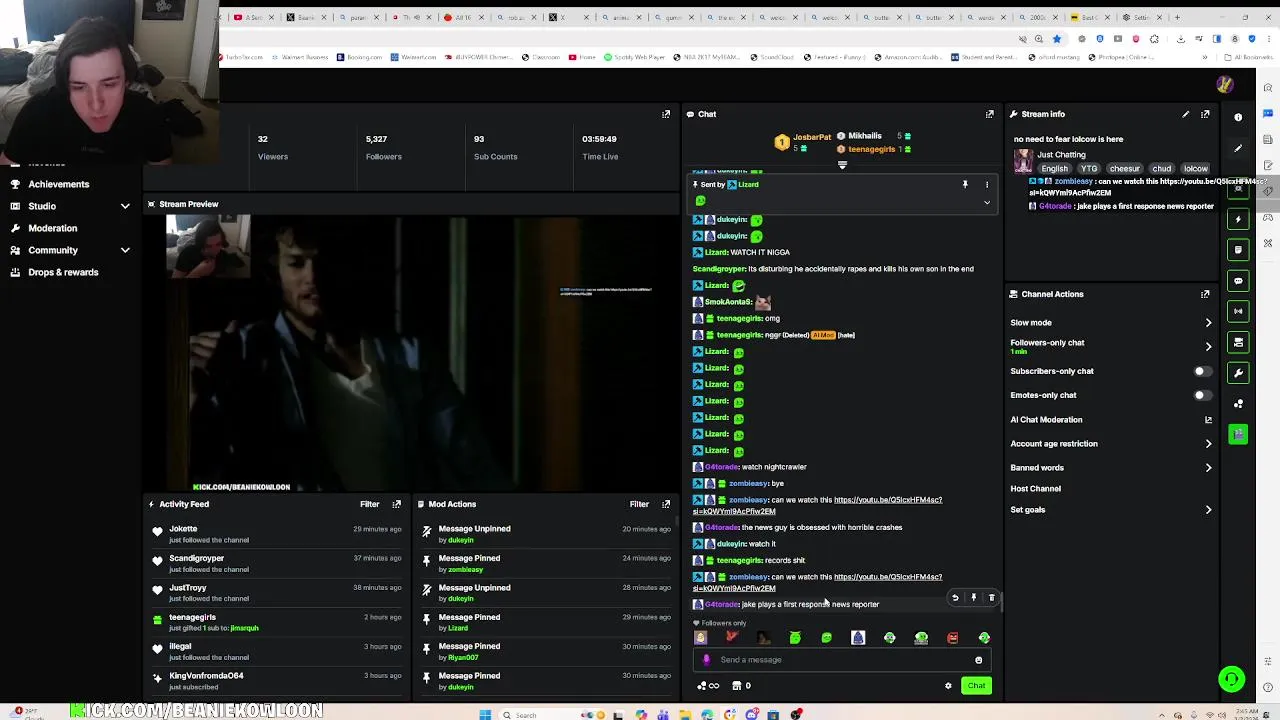Viewport: 1280px width, 720px height.
Task: Expand Banned words options
Action: (x=1208, y=468)
